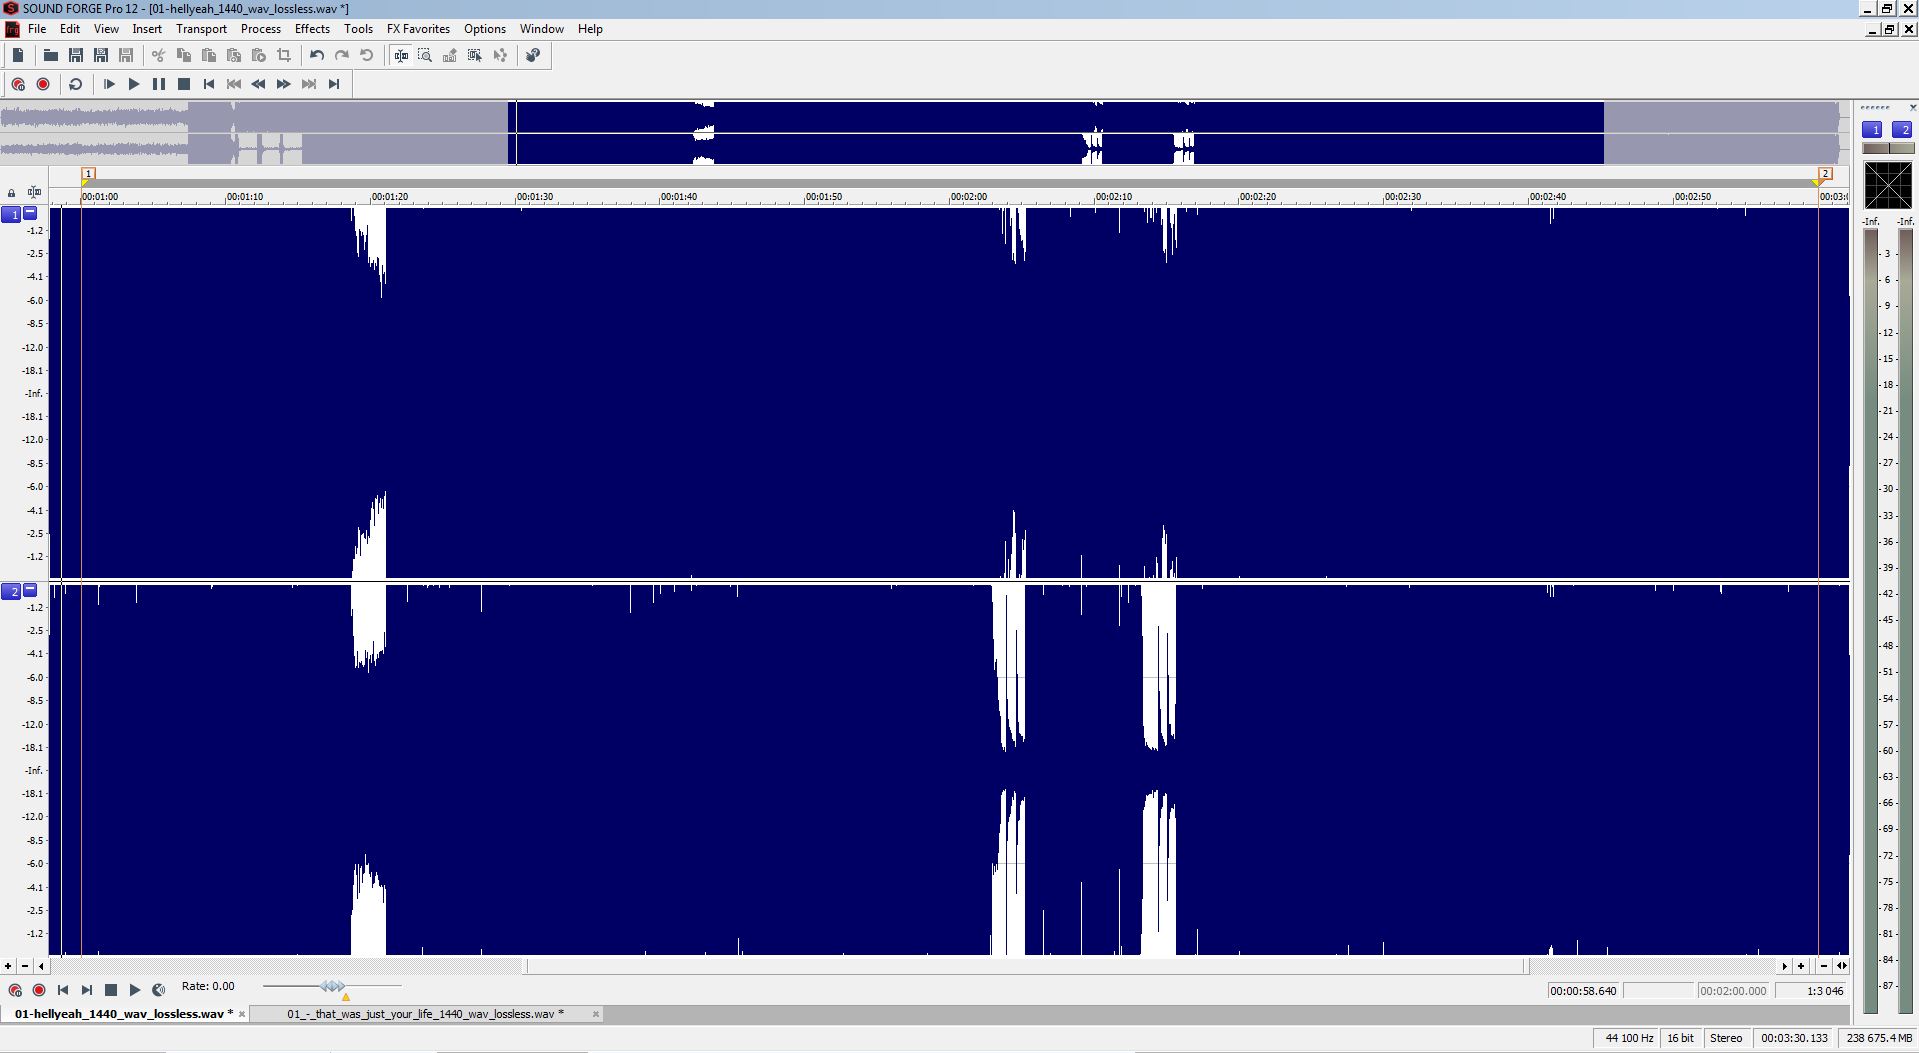
Task: Toggle loop playback in transport bar
Action: 75,84
